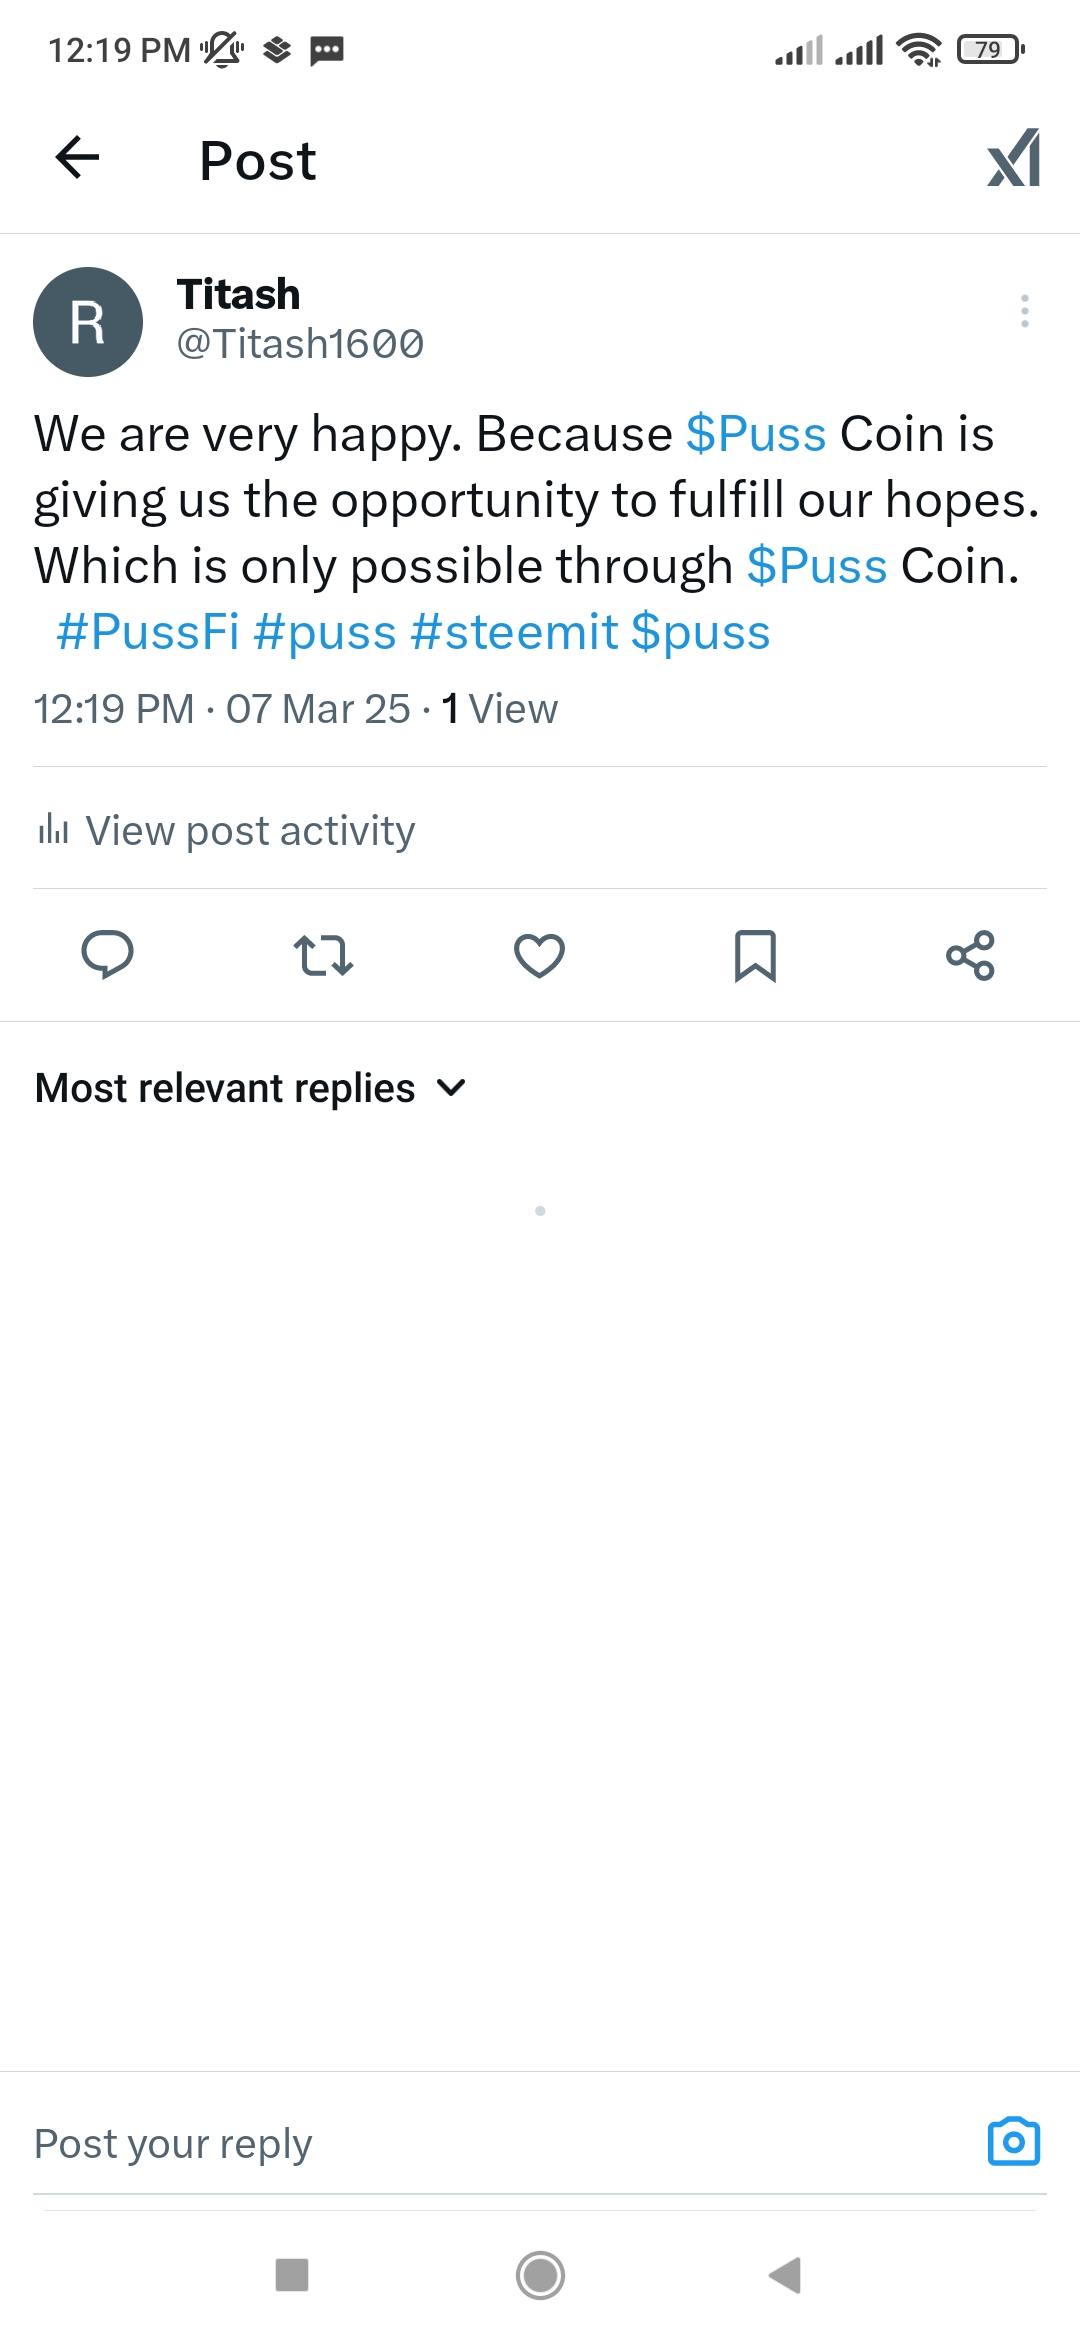Open Titash profile avatar
Image resolution: width=1080 pixels, height=2340 pixels.
88,322
